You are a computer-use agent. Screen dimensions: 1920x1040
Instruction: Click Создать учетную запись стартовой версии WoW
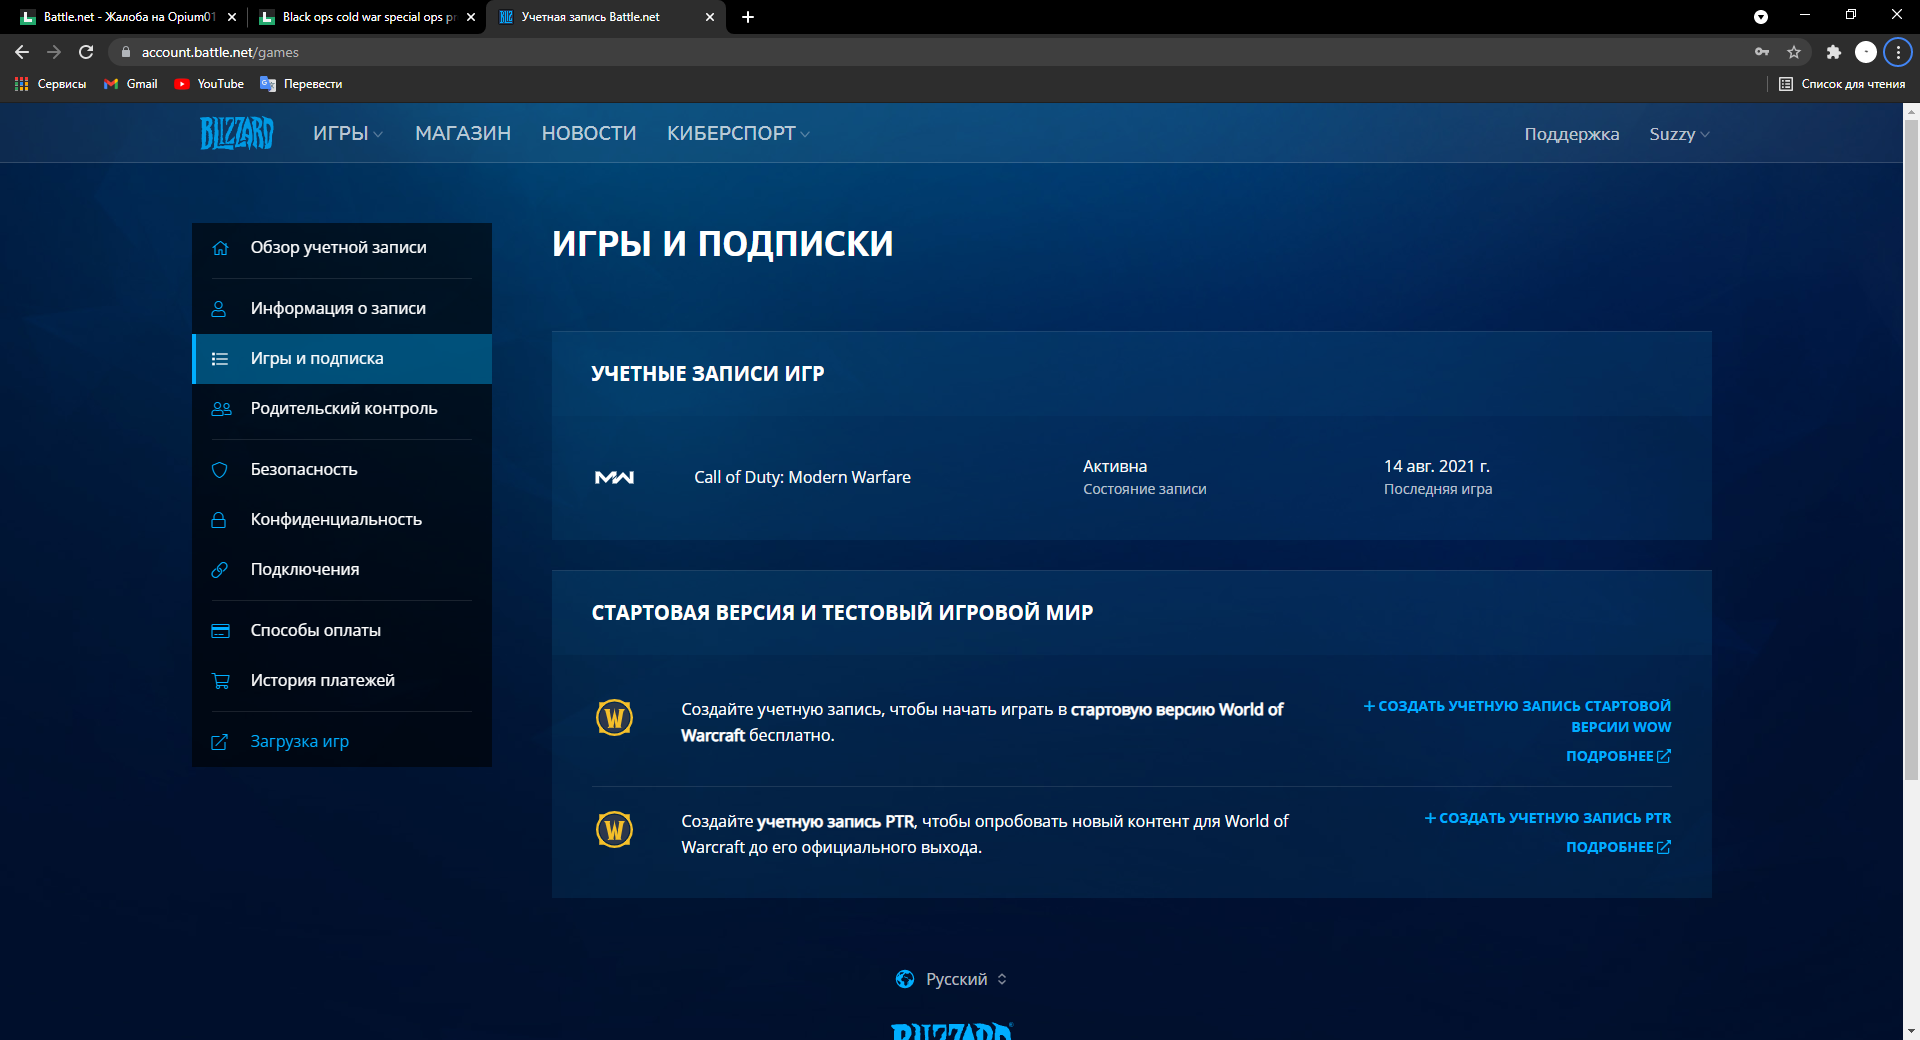click(1517, 717)
